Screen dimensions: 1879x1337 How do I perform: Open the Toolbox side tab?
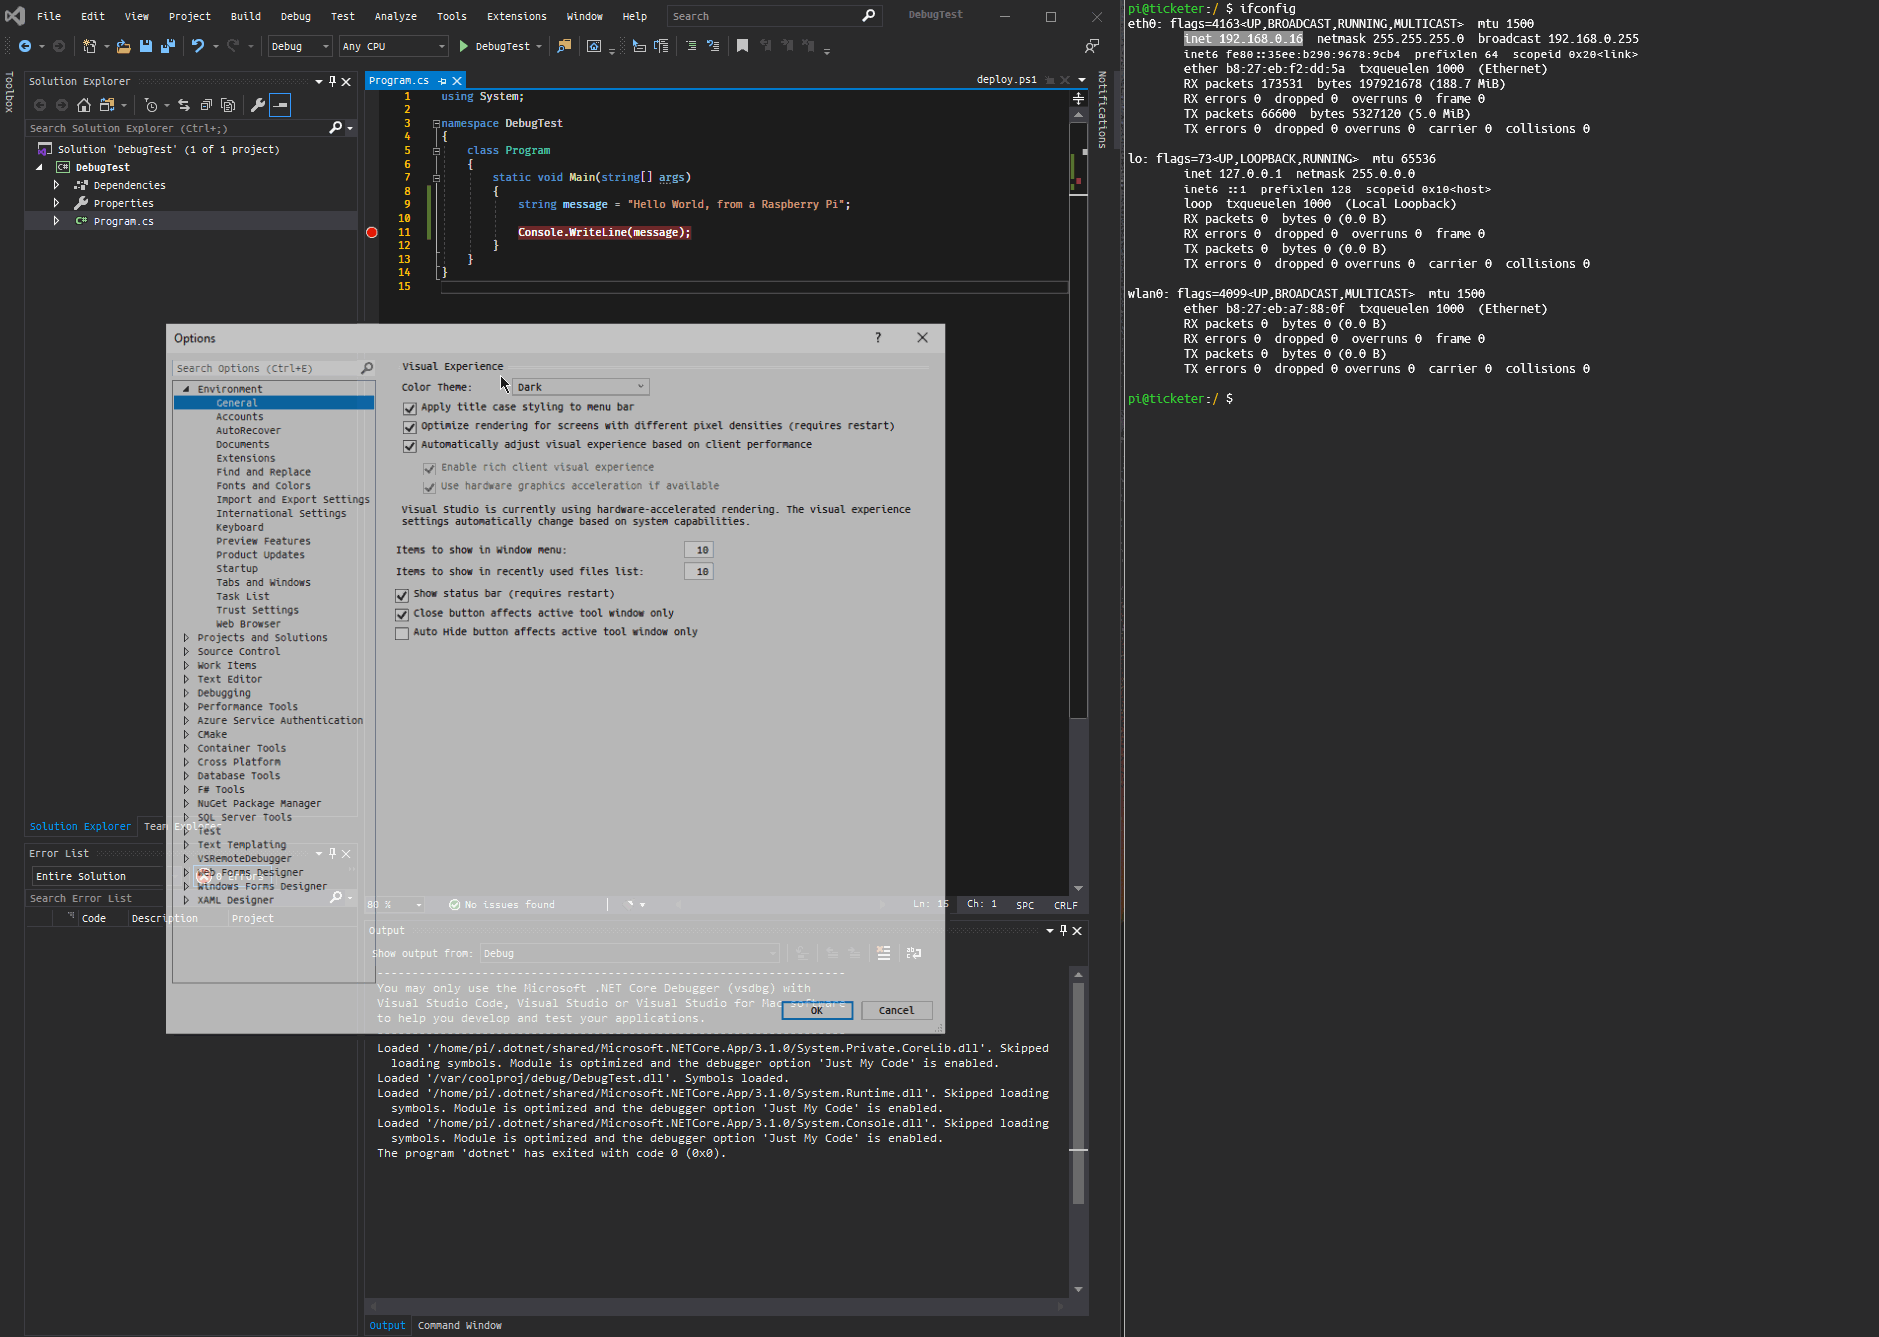[9, 91]
